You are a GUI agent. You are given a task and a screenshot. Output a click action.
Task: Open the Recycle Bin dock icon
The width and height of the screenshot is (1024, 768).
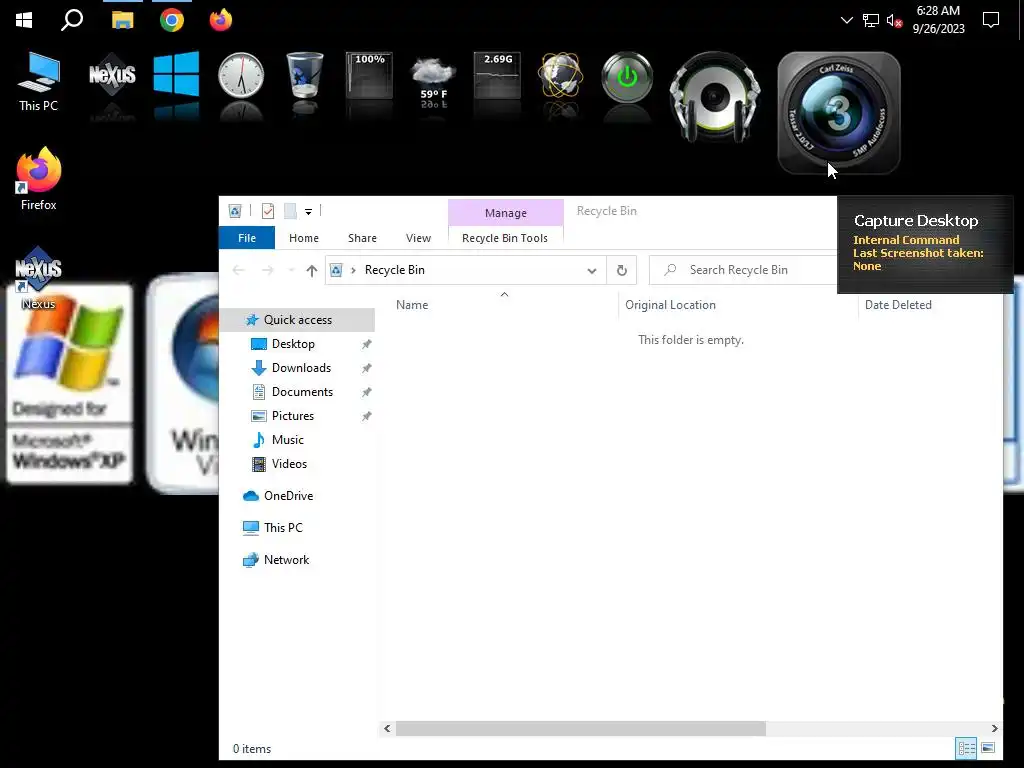point(305,74)
